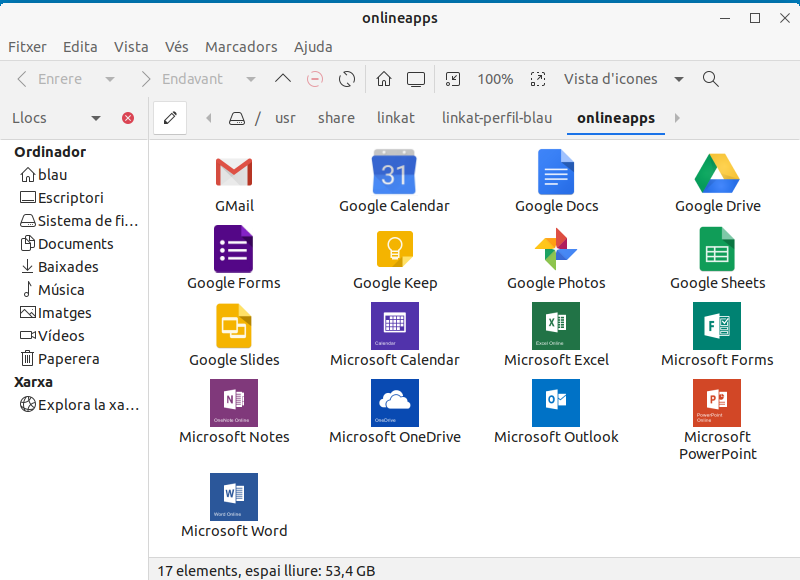Click the Microsoft Word icon
Screen dimensions: 800x580
pos(234,497)
